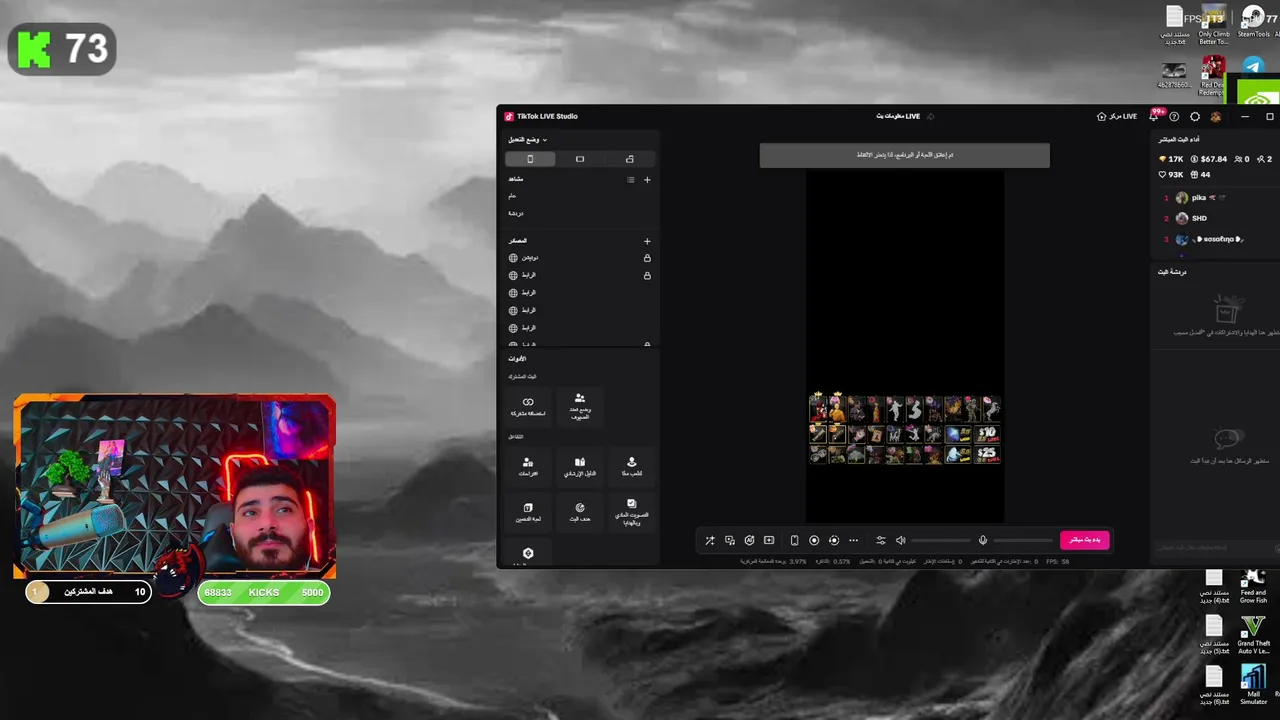
Task: Open the profile avatar menu
Action: (1215, 116)
